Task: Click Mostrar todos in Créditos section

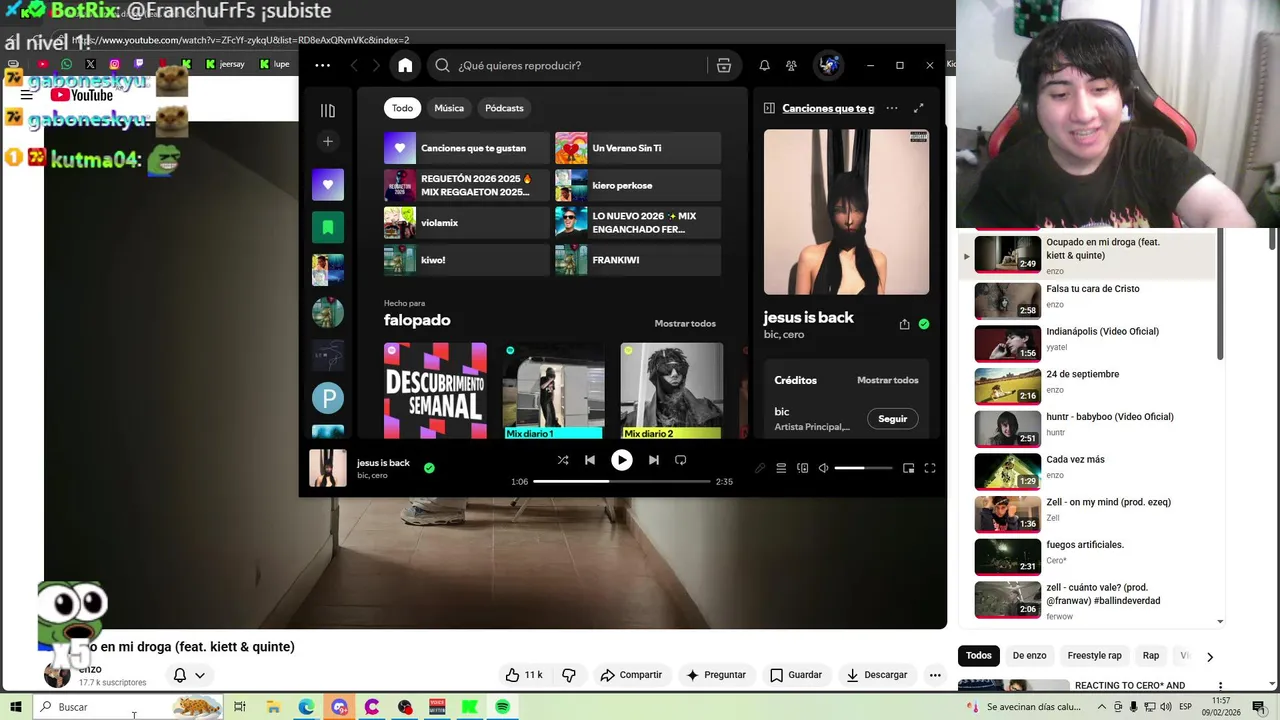Action: (887, 380)
